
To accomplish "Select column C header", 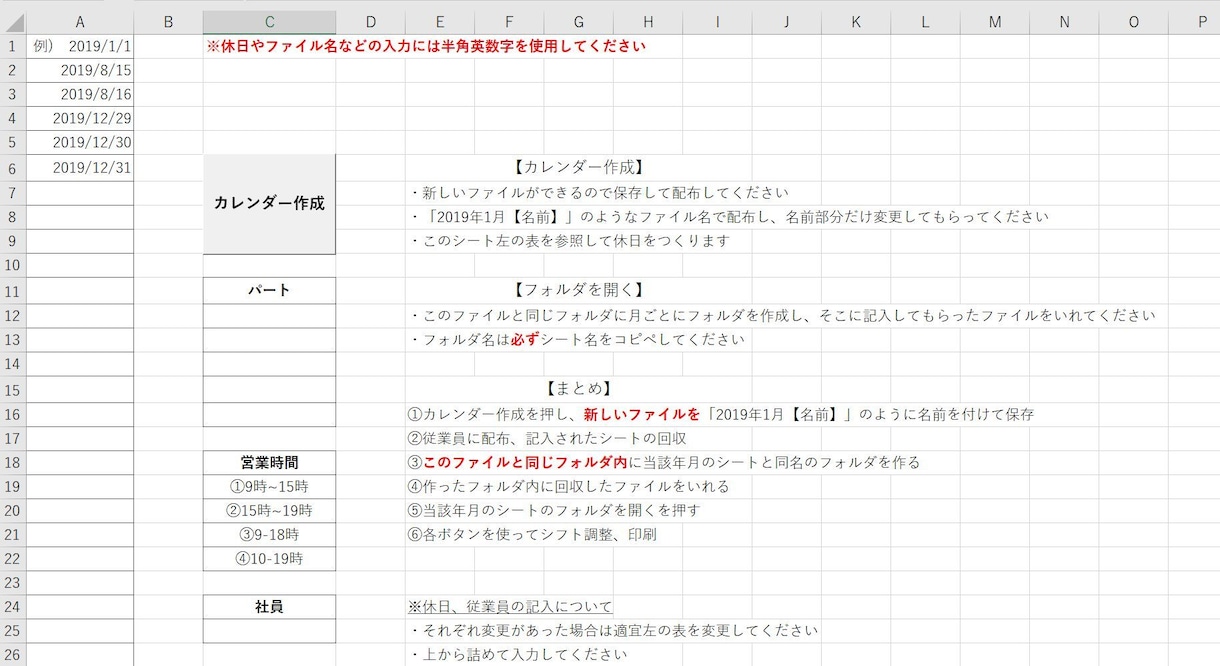I will [x=269, y=22].
